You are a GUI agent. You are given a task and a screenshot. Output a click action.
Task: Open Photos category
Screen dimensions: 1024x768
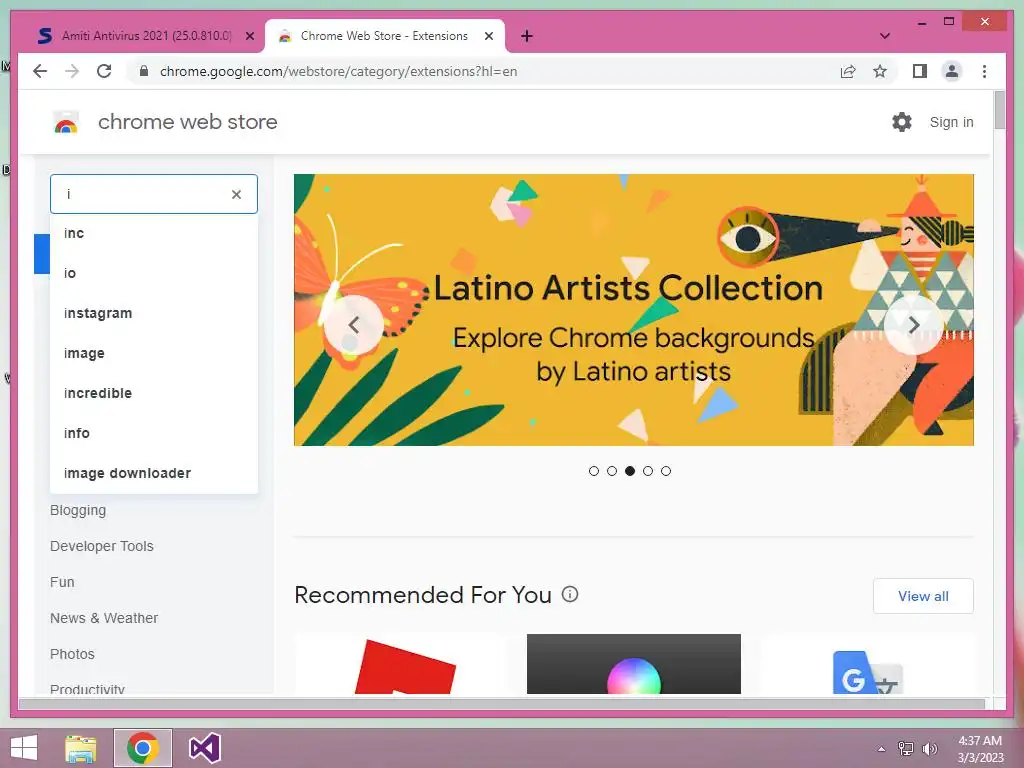[72, 654]
